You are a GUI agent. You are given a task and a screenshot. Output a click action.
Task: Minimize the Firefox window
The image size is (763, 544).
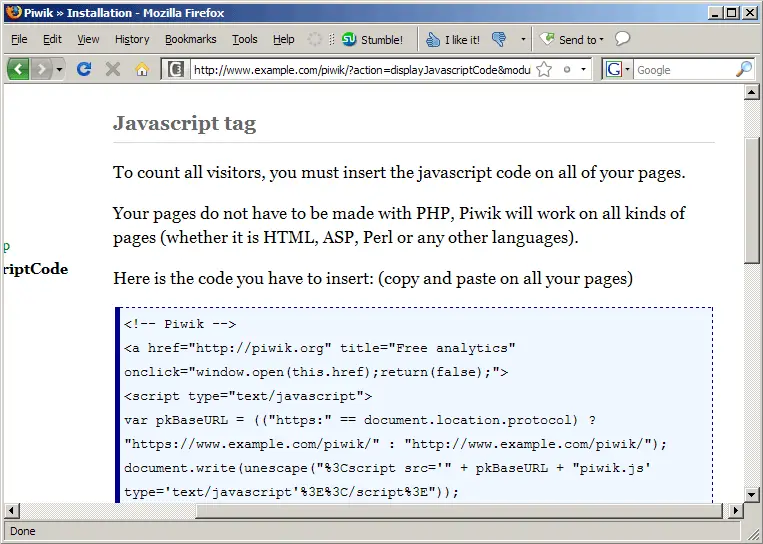(715, 13)
